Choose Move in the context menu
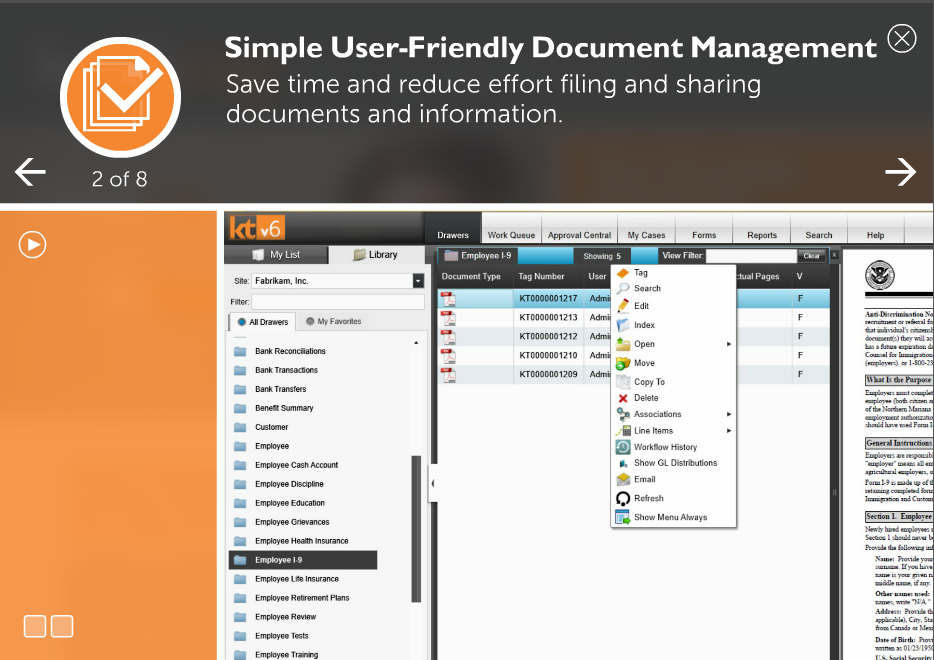The height and width of the screenshot is (660, 934). (673, 363)
